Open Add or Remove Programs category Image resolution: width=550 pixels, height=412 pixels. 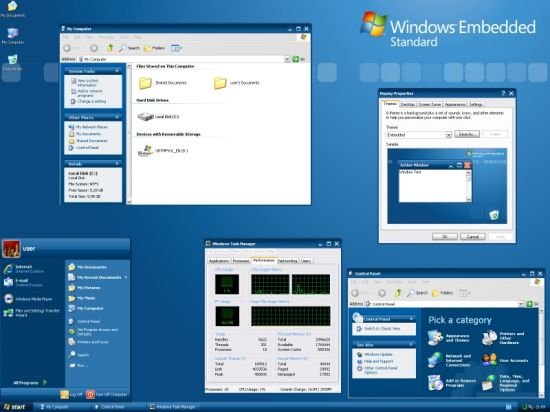tap(452, 383)
